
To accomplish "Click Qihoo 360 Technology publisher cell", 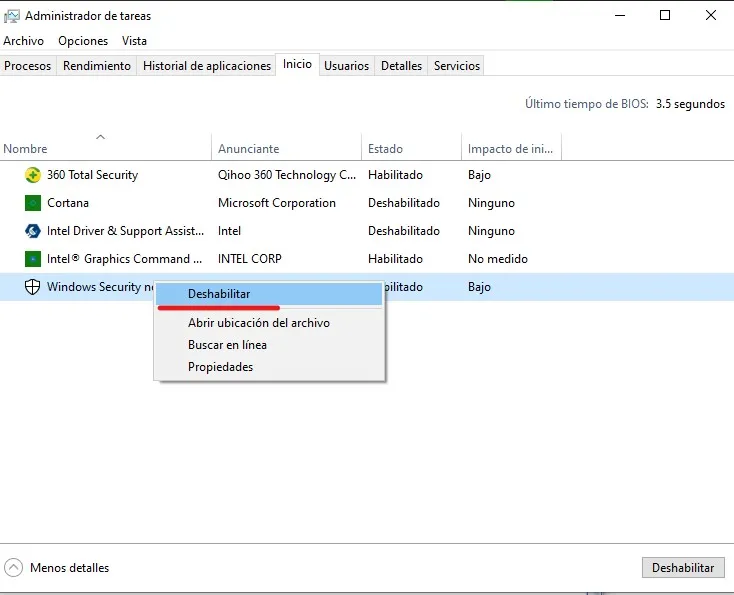I will pyautogui.click(x=287, y=175).
